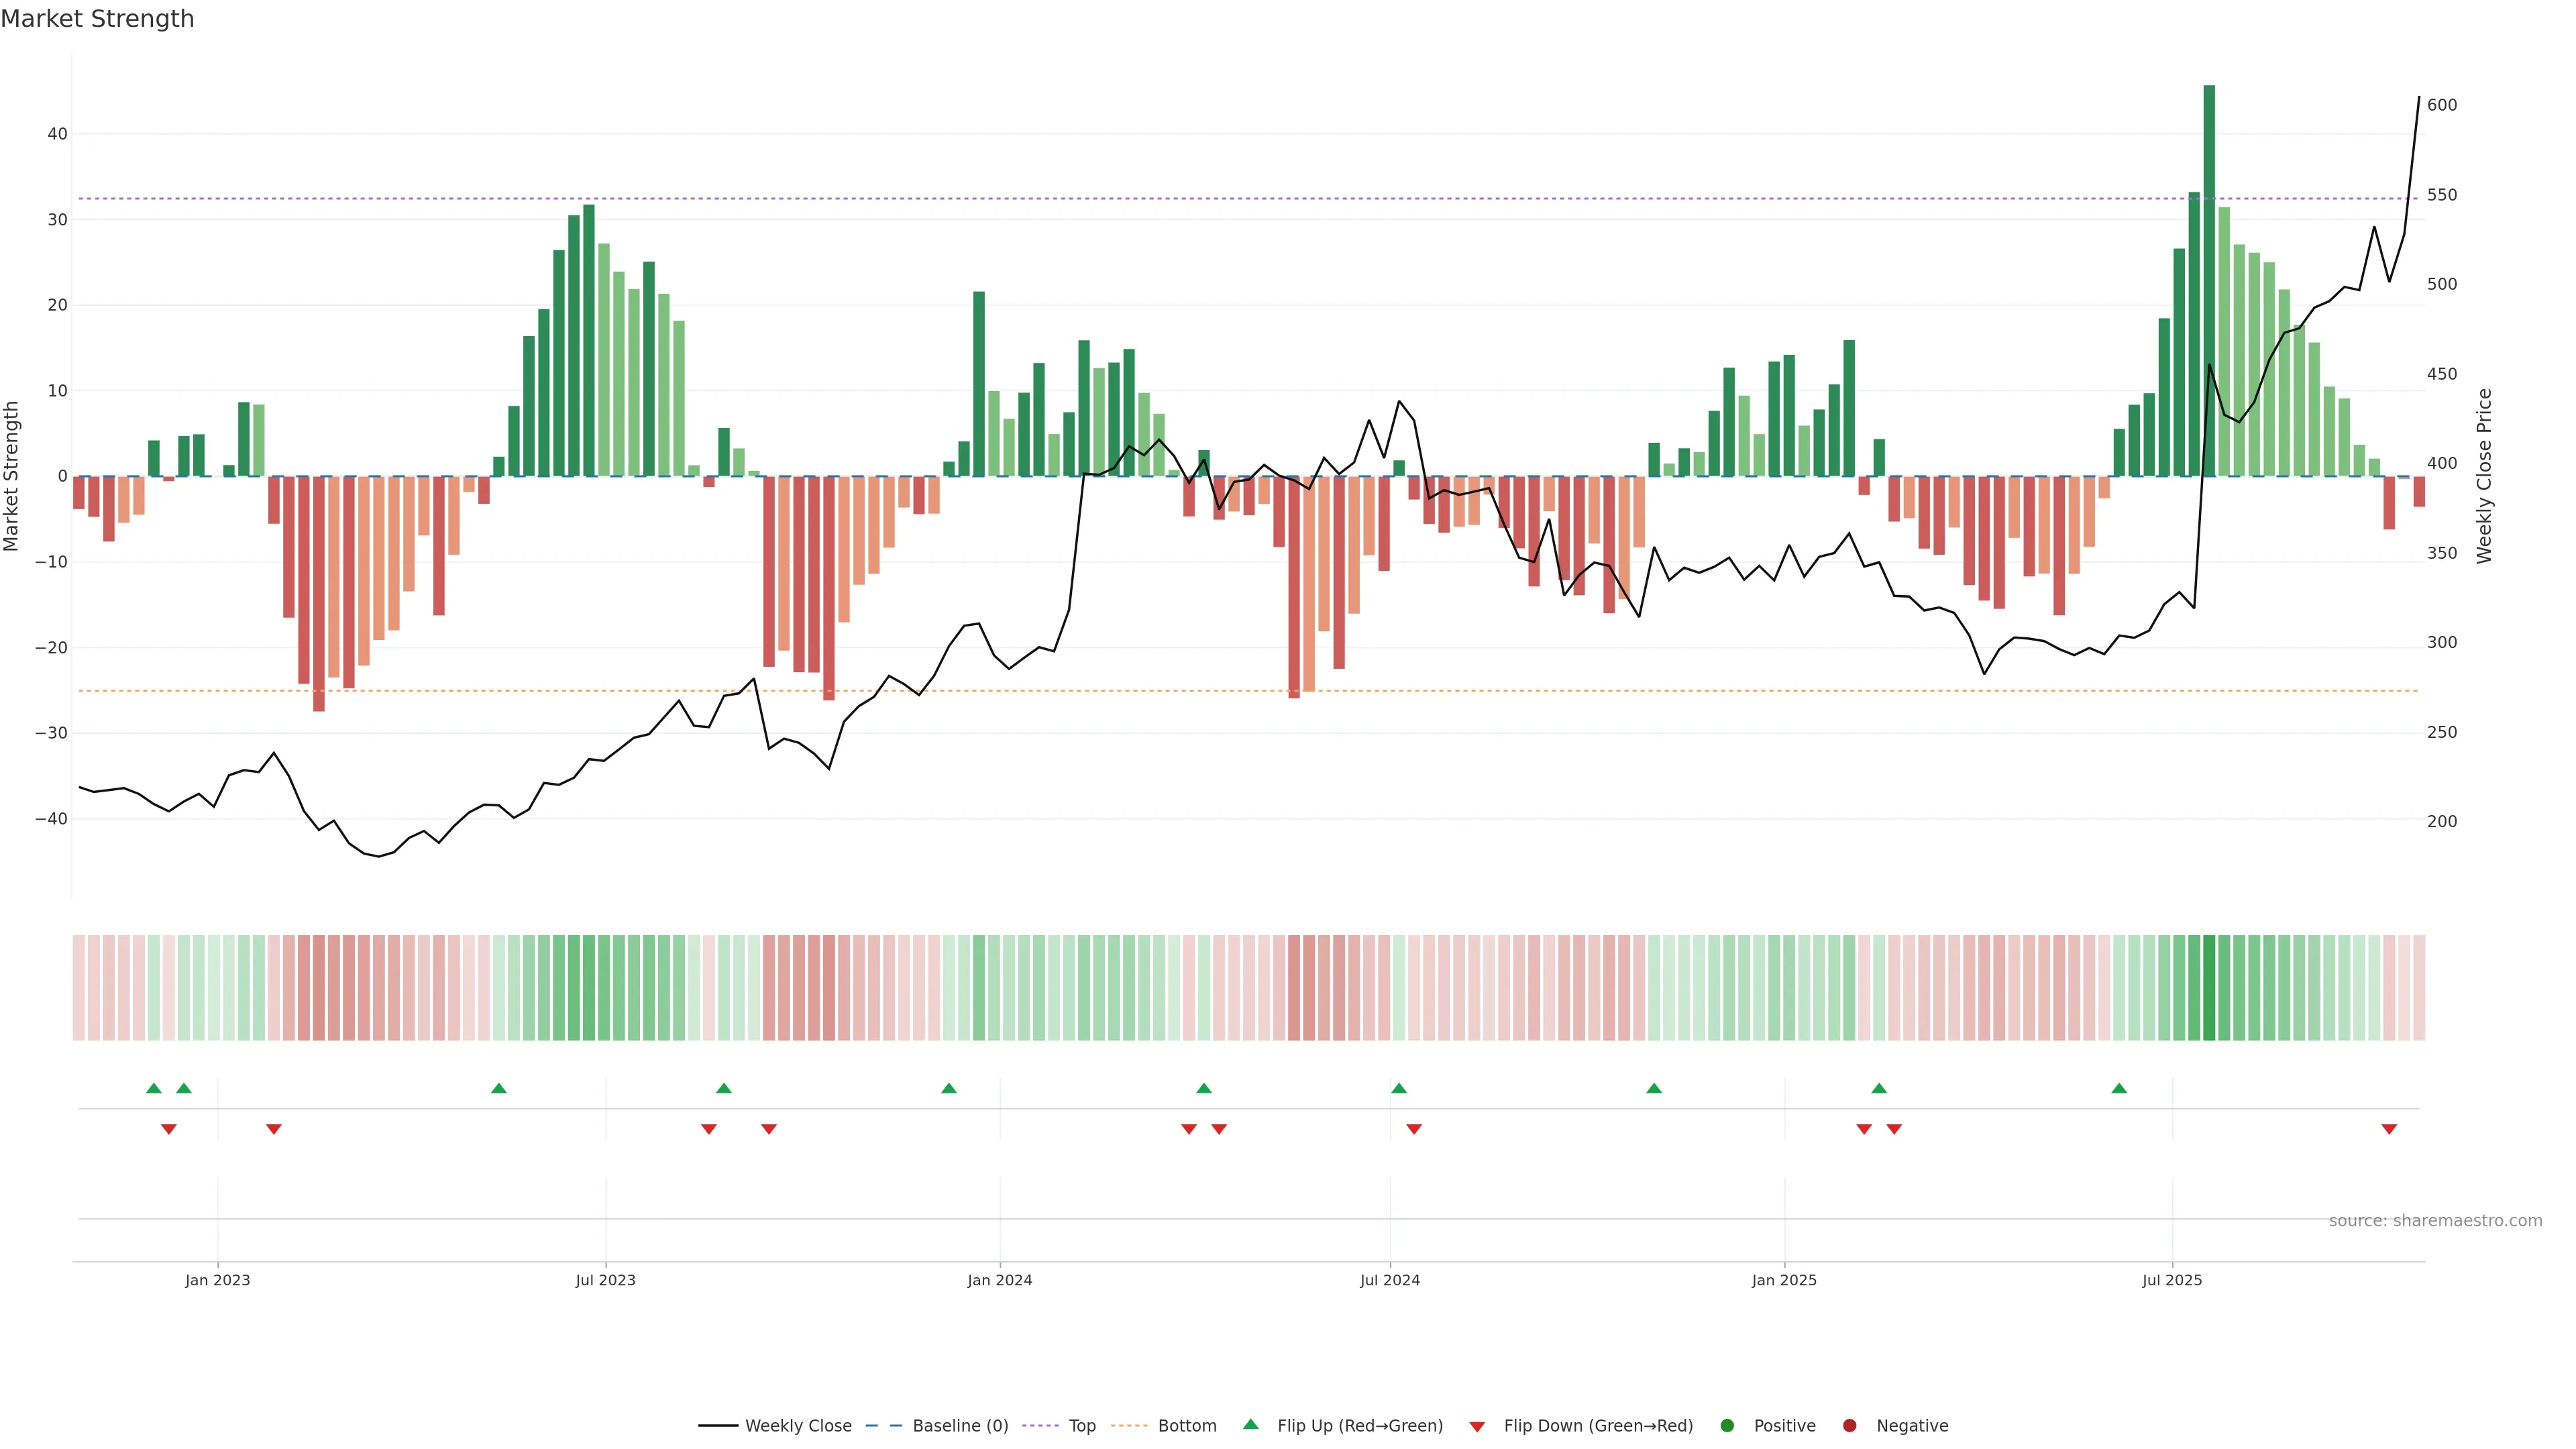This screenshot has width=2576, height=1449.
Task: Click the Market Strength chart title
Action: pos(97,19)
